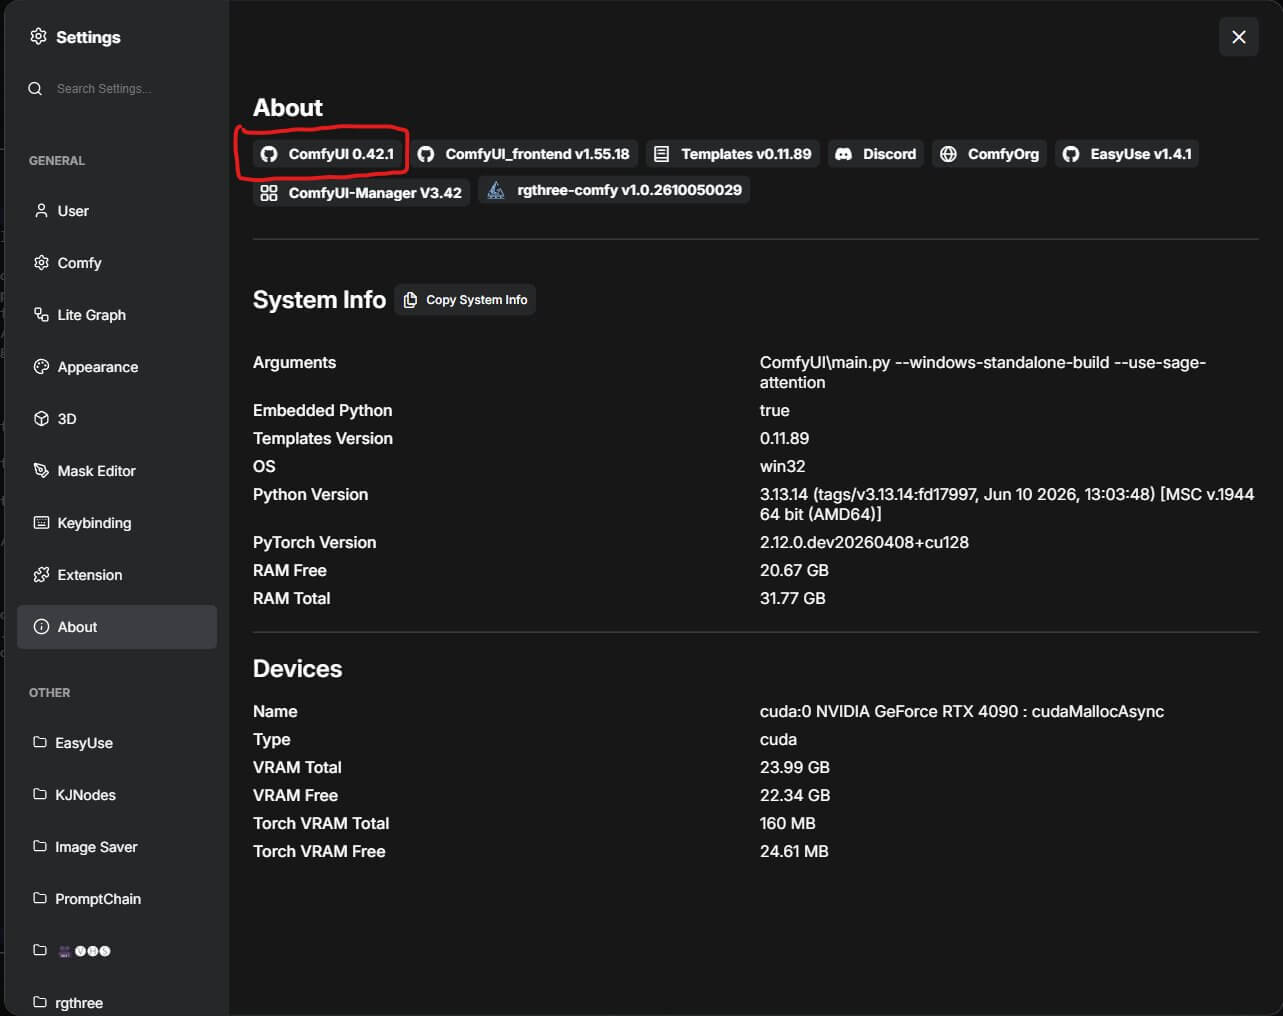The image size is (1283, 1016).
Task: Open the KJNodes settings section
Action: tap(117, 795)
